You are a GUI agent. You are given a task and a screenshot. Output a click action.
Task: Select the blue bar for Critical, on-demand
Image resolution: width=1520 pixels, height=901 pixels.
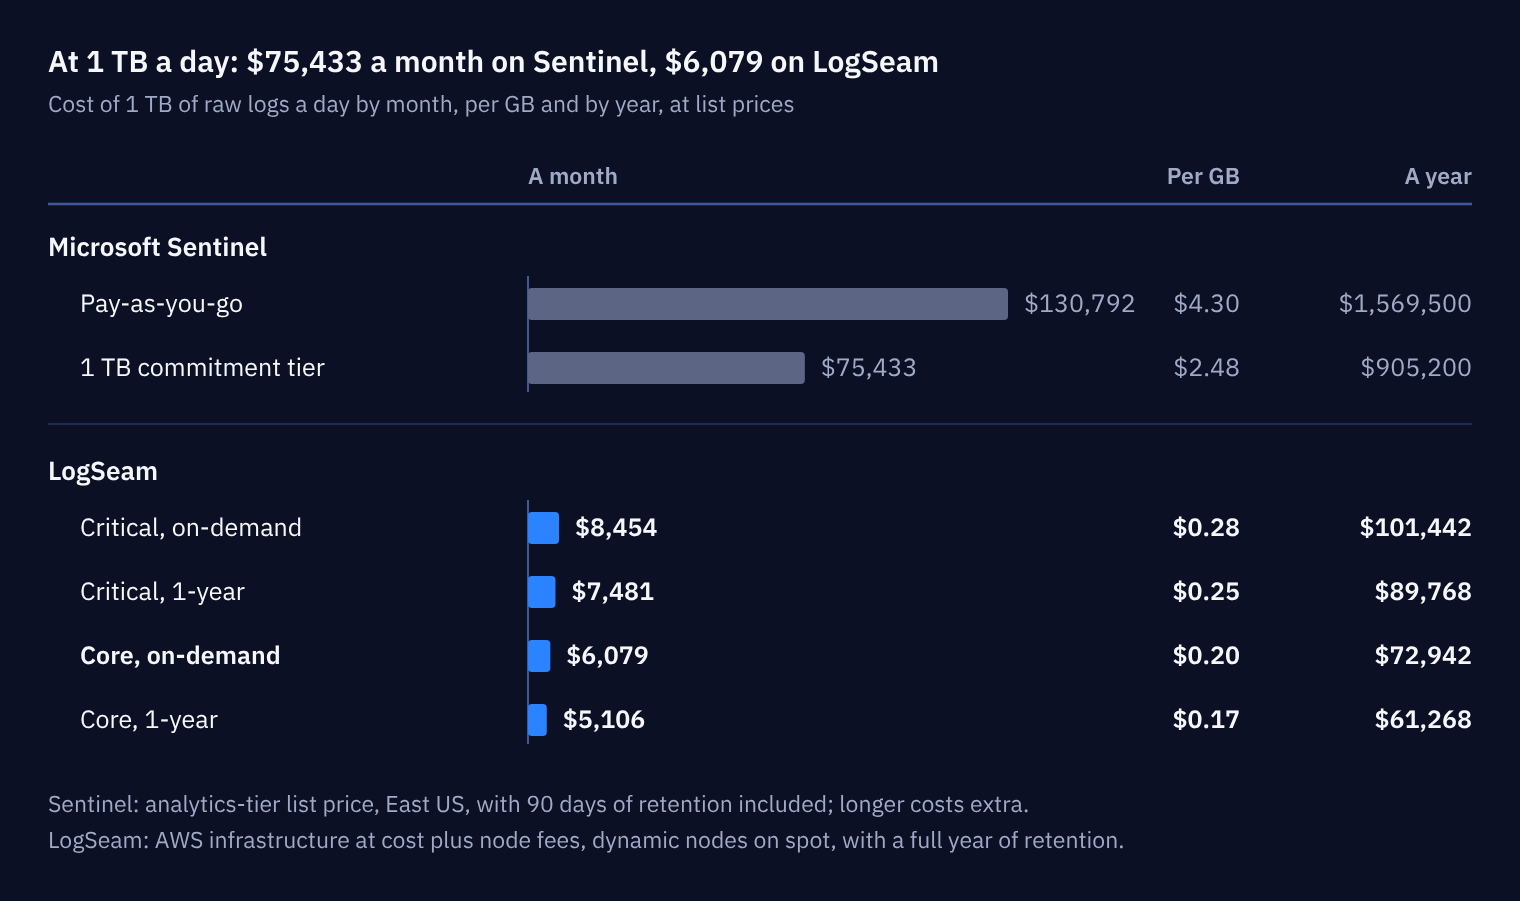click(543, 528)
